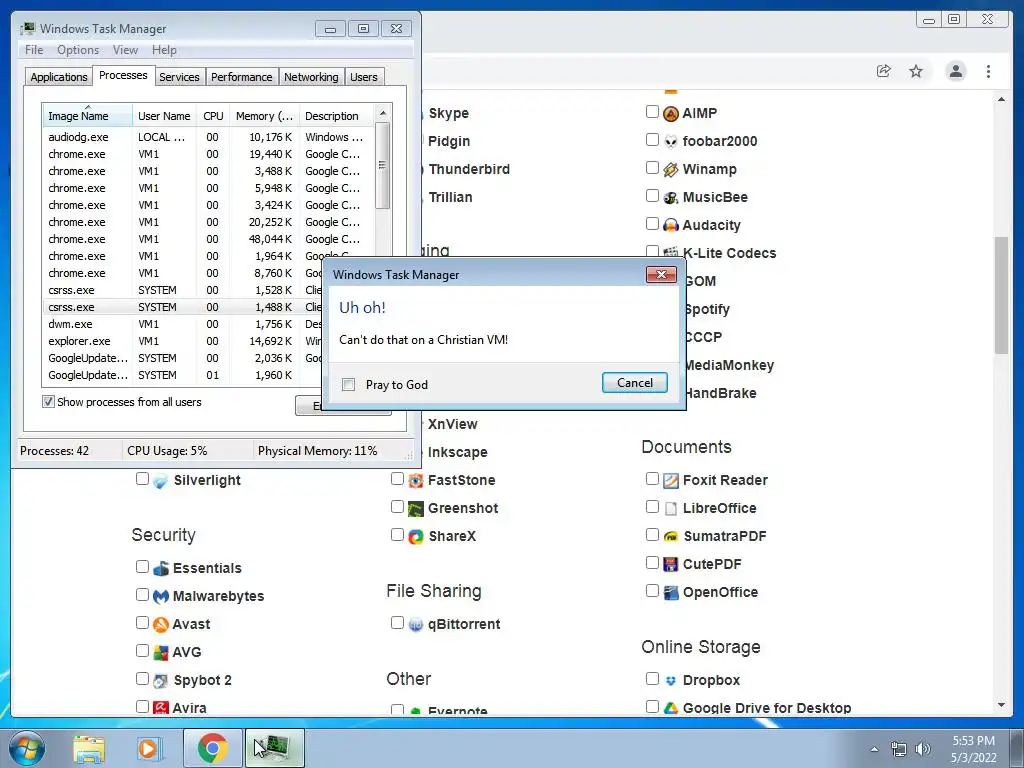The width and height of the screenshot is (1024, 768).
Task: Open Task Manager File menu
Action: point(34,50)
